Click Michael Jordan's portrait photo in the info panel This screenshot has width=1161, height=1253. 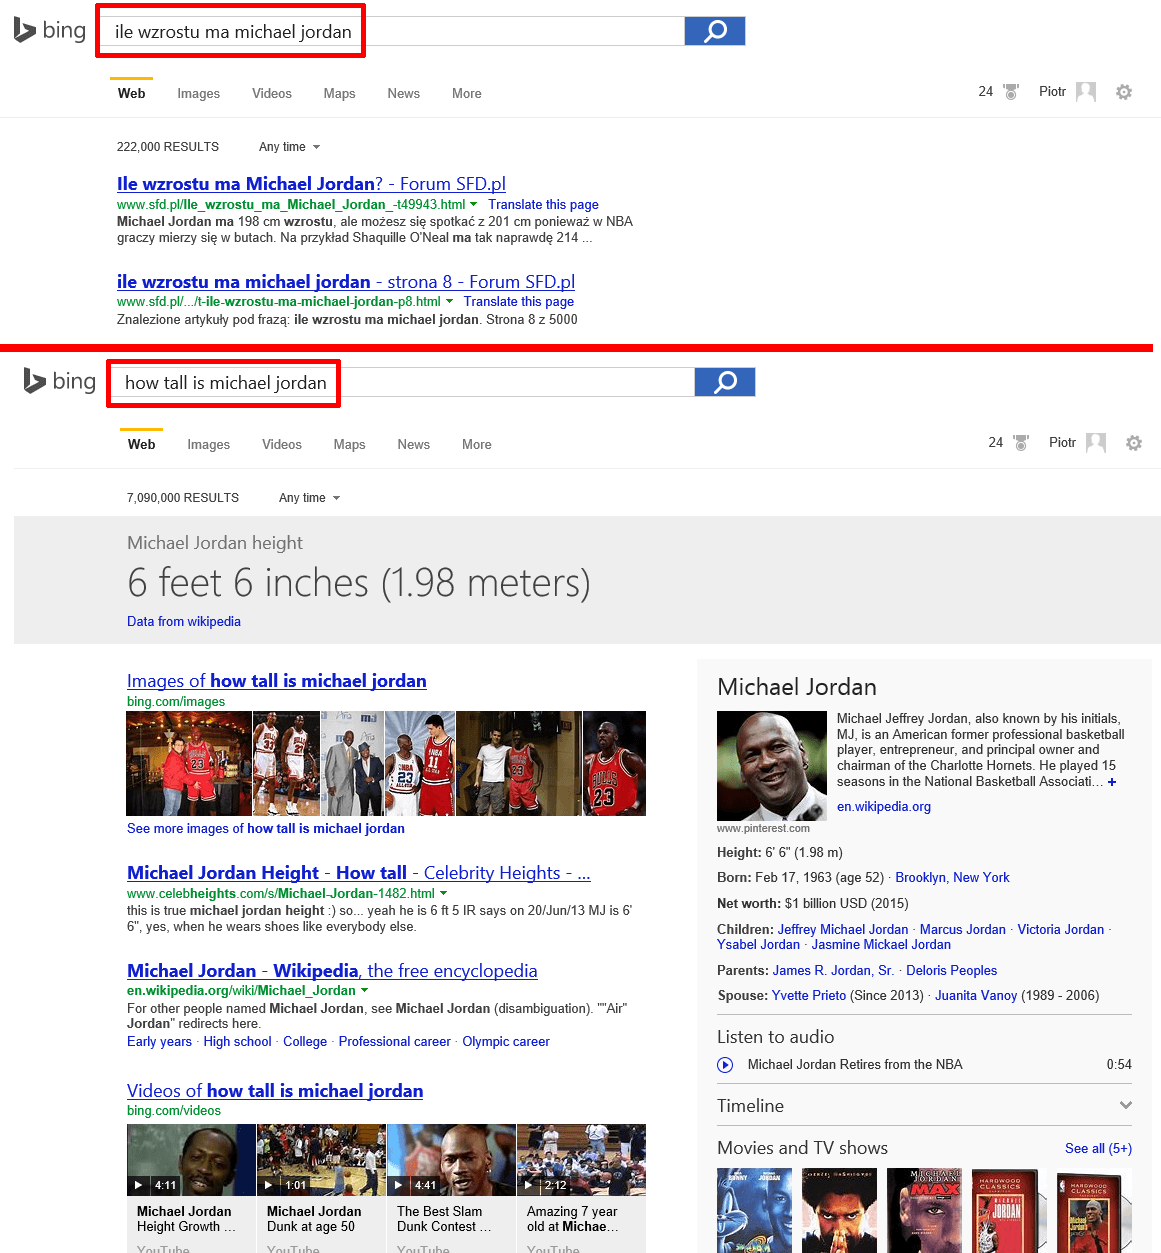pyautogui.click(x=772, y=766)
